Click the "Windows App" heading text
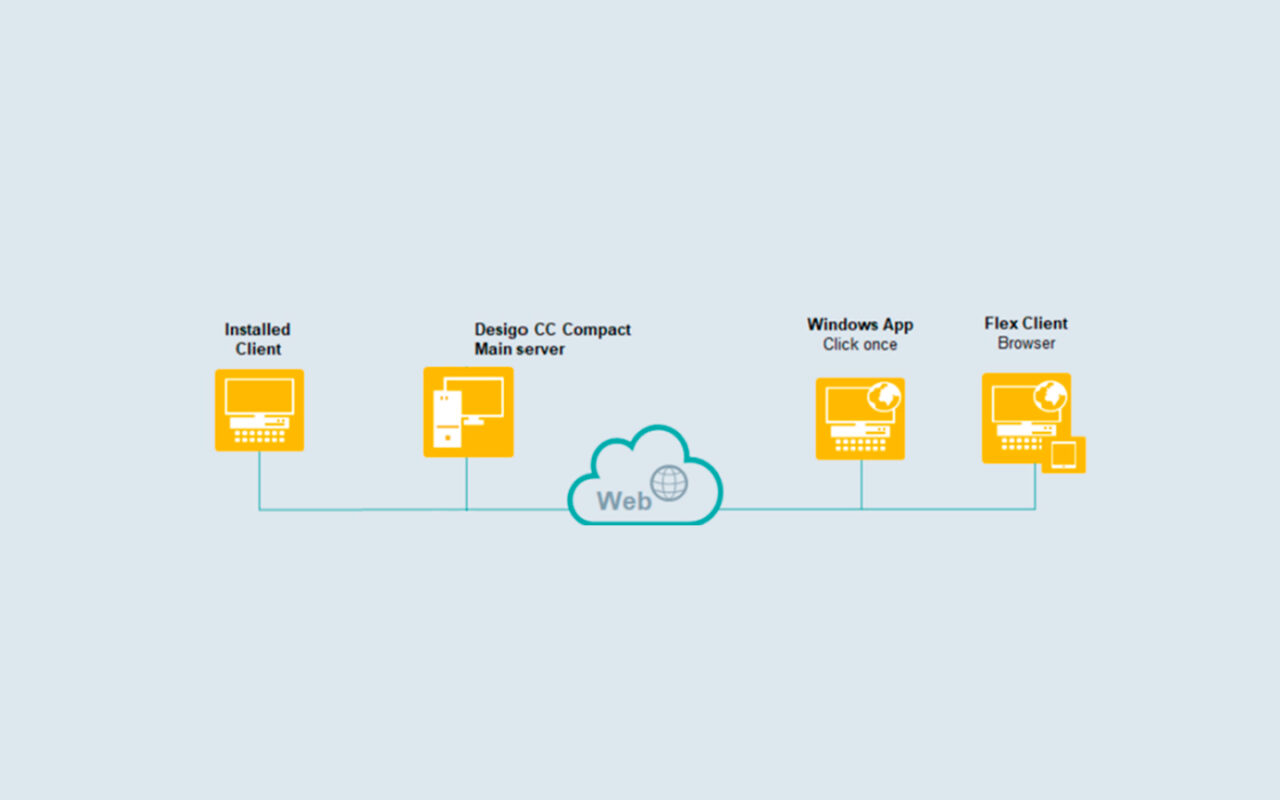 (860, 325)
